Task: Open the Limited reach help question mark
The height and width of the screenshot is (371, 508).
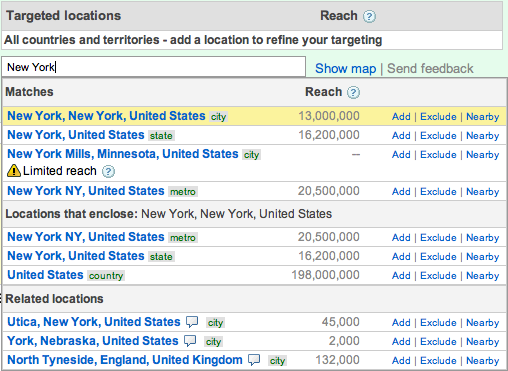Action: point(108,171)
